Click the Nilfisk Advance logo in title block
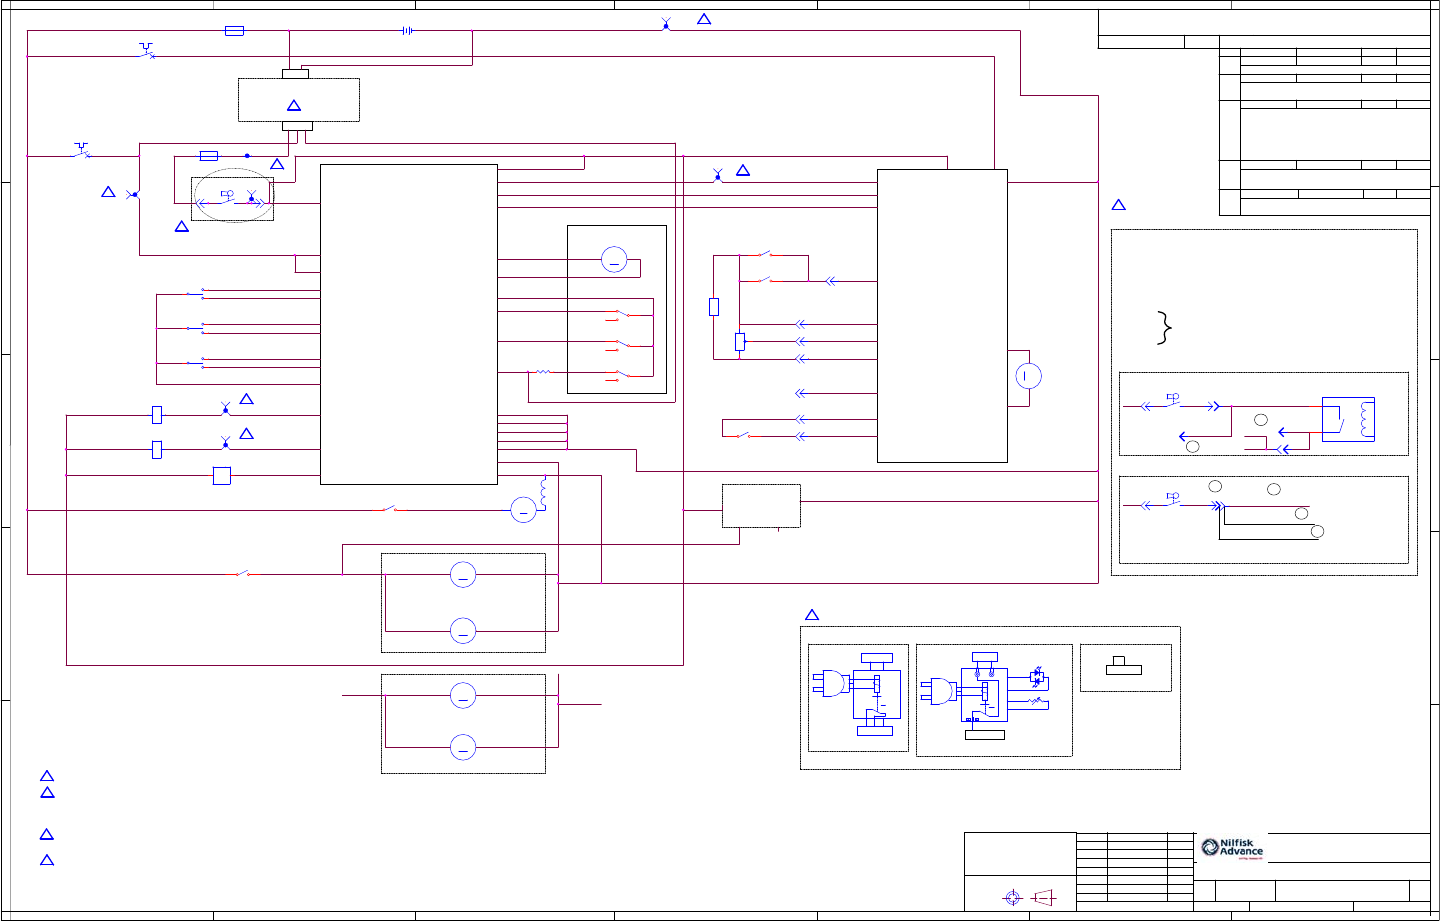The image size is (1440, 921). [x=1232, y=849]
